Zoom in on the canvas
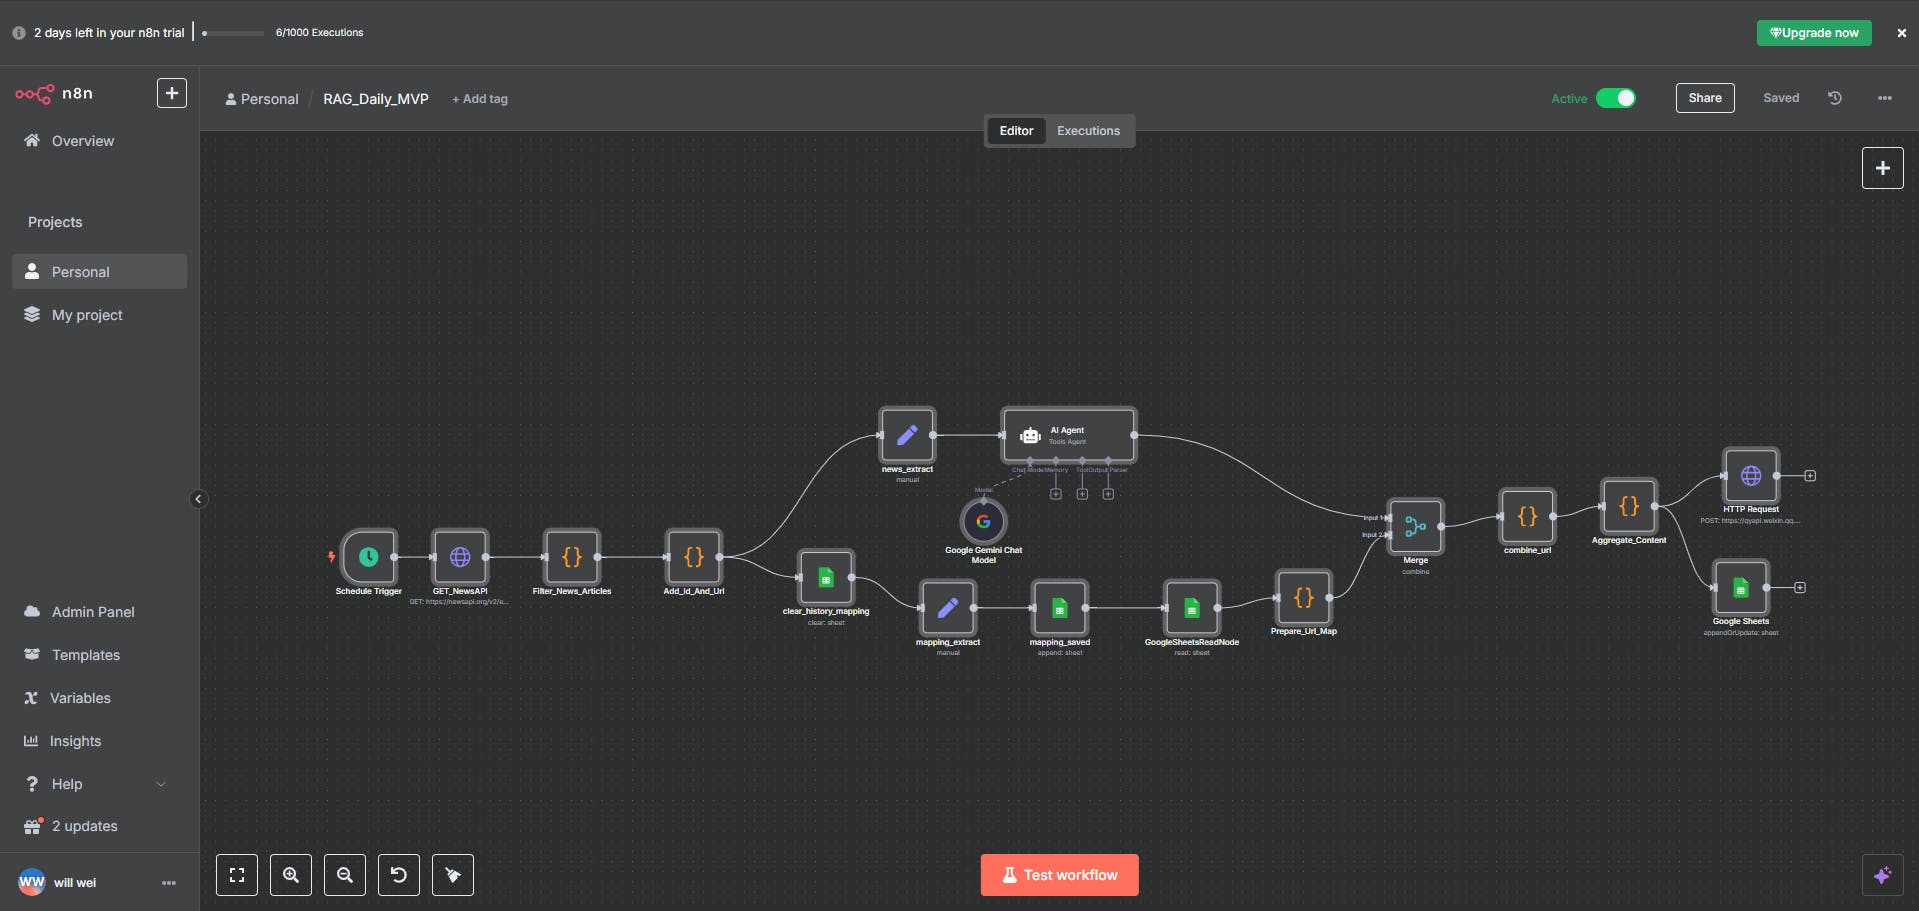1919x911 pixels. (291, 875)
